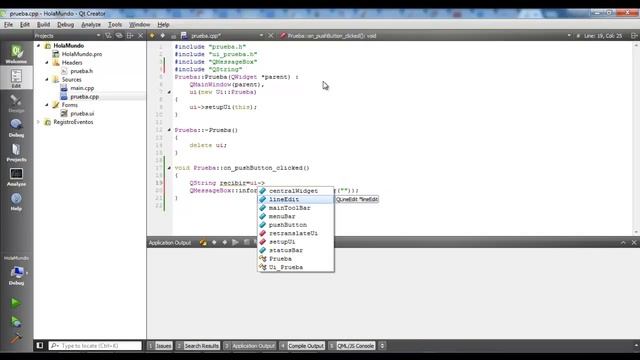Open the Application Output tab in the status bar

coord(249,346)
